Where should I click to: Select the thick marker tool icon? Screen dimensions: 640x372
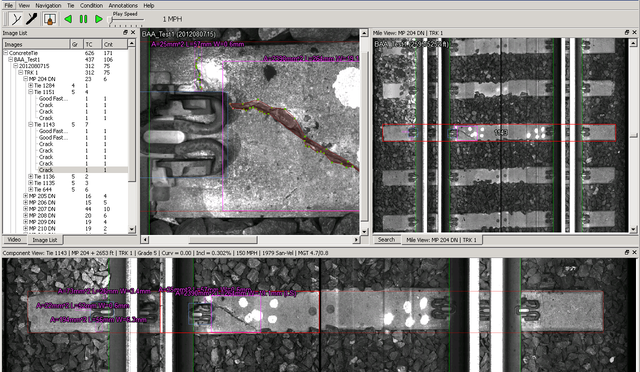pos(31,19)
